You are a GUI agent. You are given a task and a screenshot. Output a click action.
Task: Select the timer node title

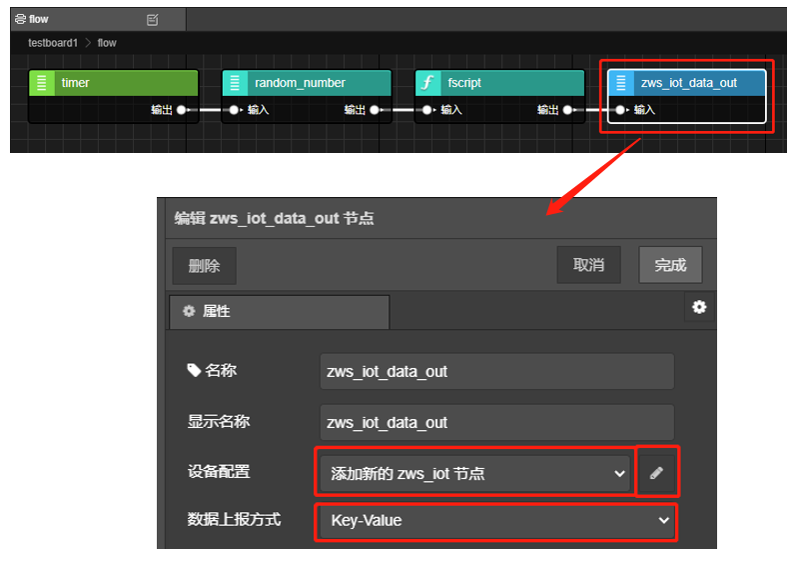coord(75,83)
